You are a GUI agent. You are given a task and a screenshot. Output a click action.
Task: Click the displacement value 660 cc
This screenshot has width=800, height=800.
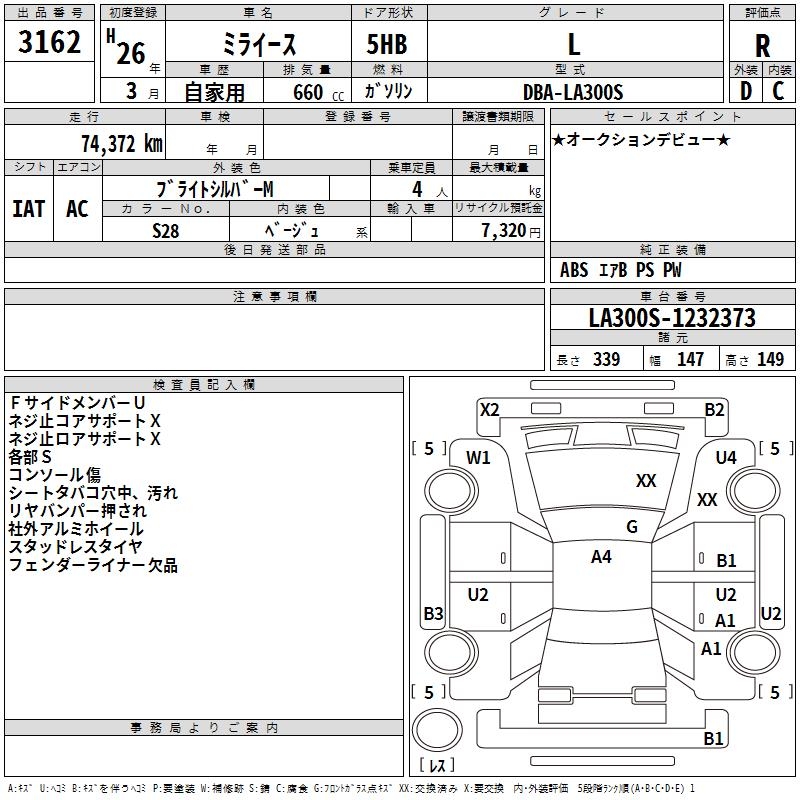pyautogui.click(x=318, y=92)
